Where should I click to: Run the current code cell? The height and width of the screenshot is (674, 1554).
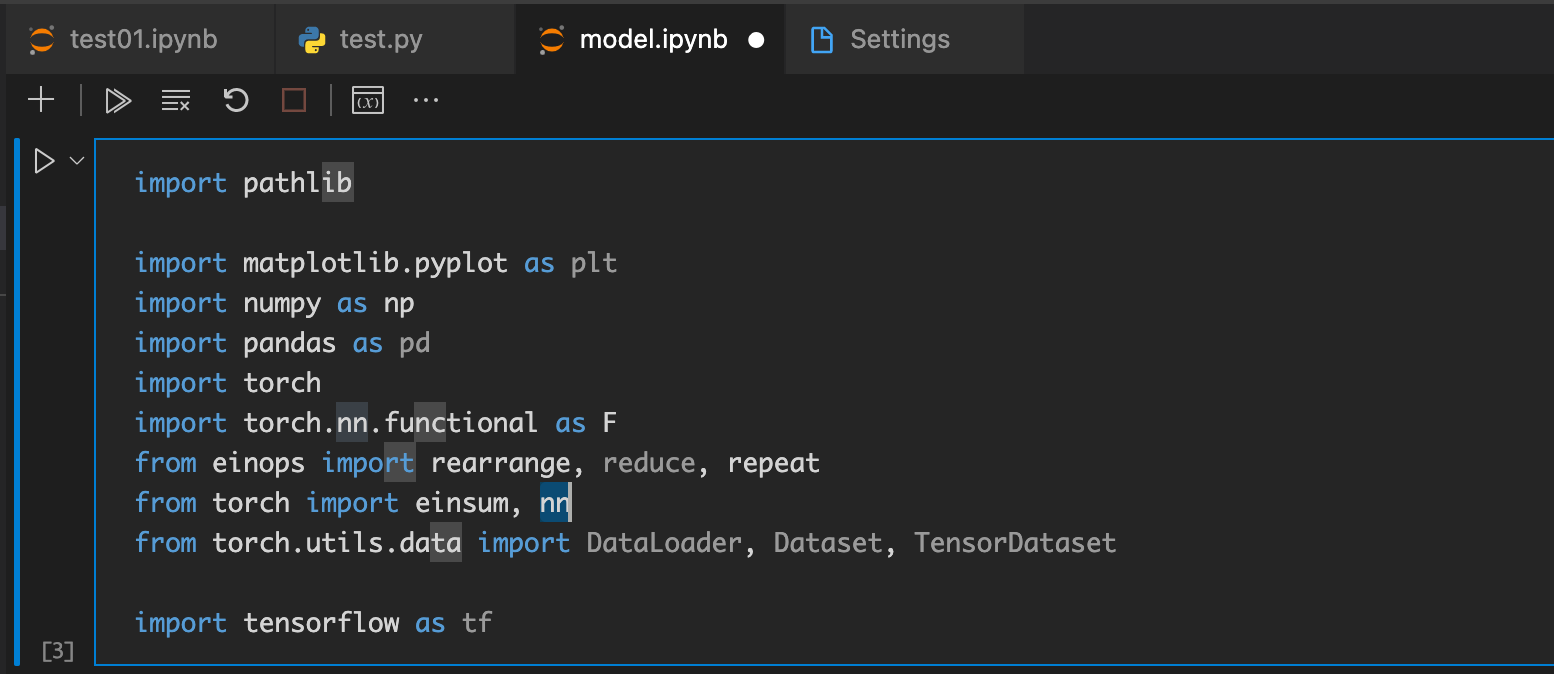(44, 160)
